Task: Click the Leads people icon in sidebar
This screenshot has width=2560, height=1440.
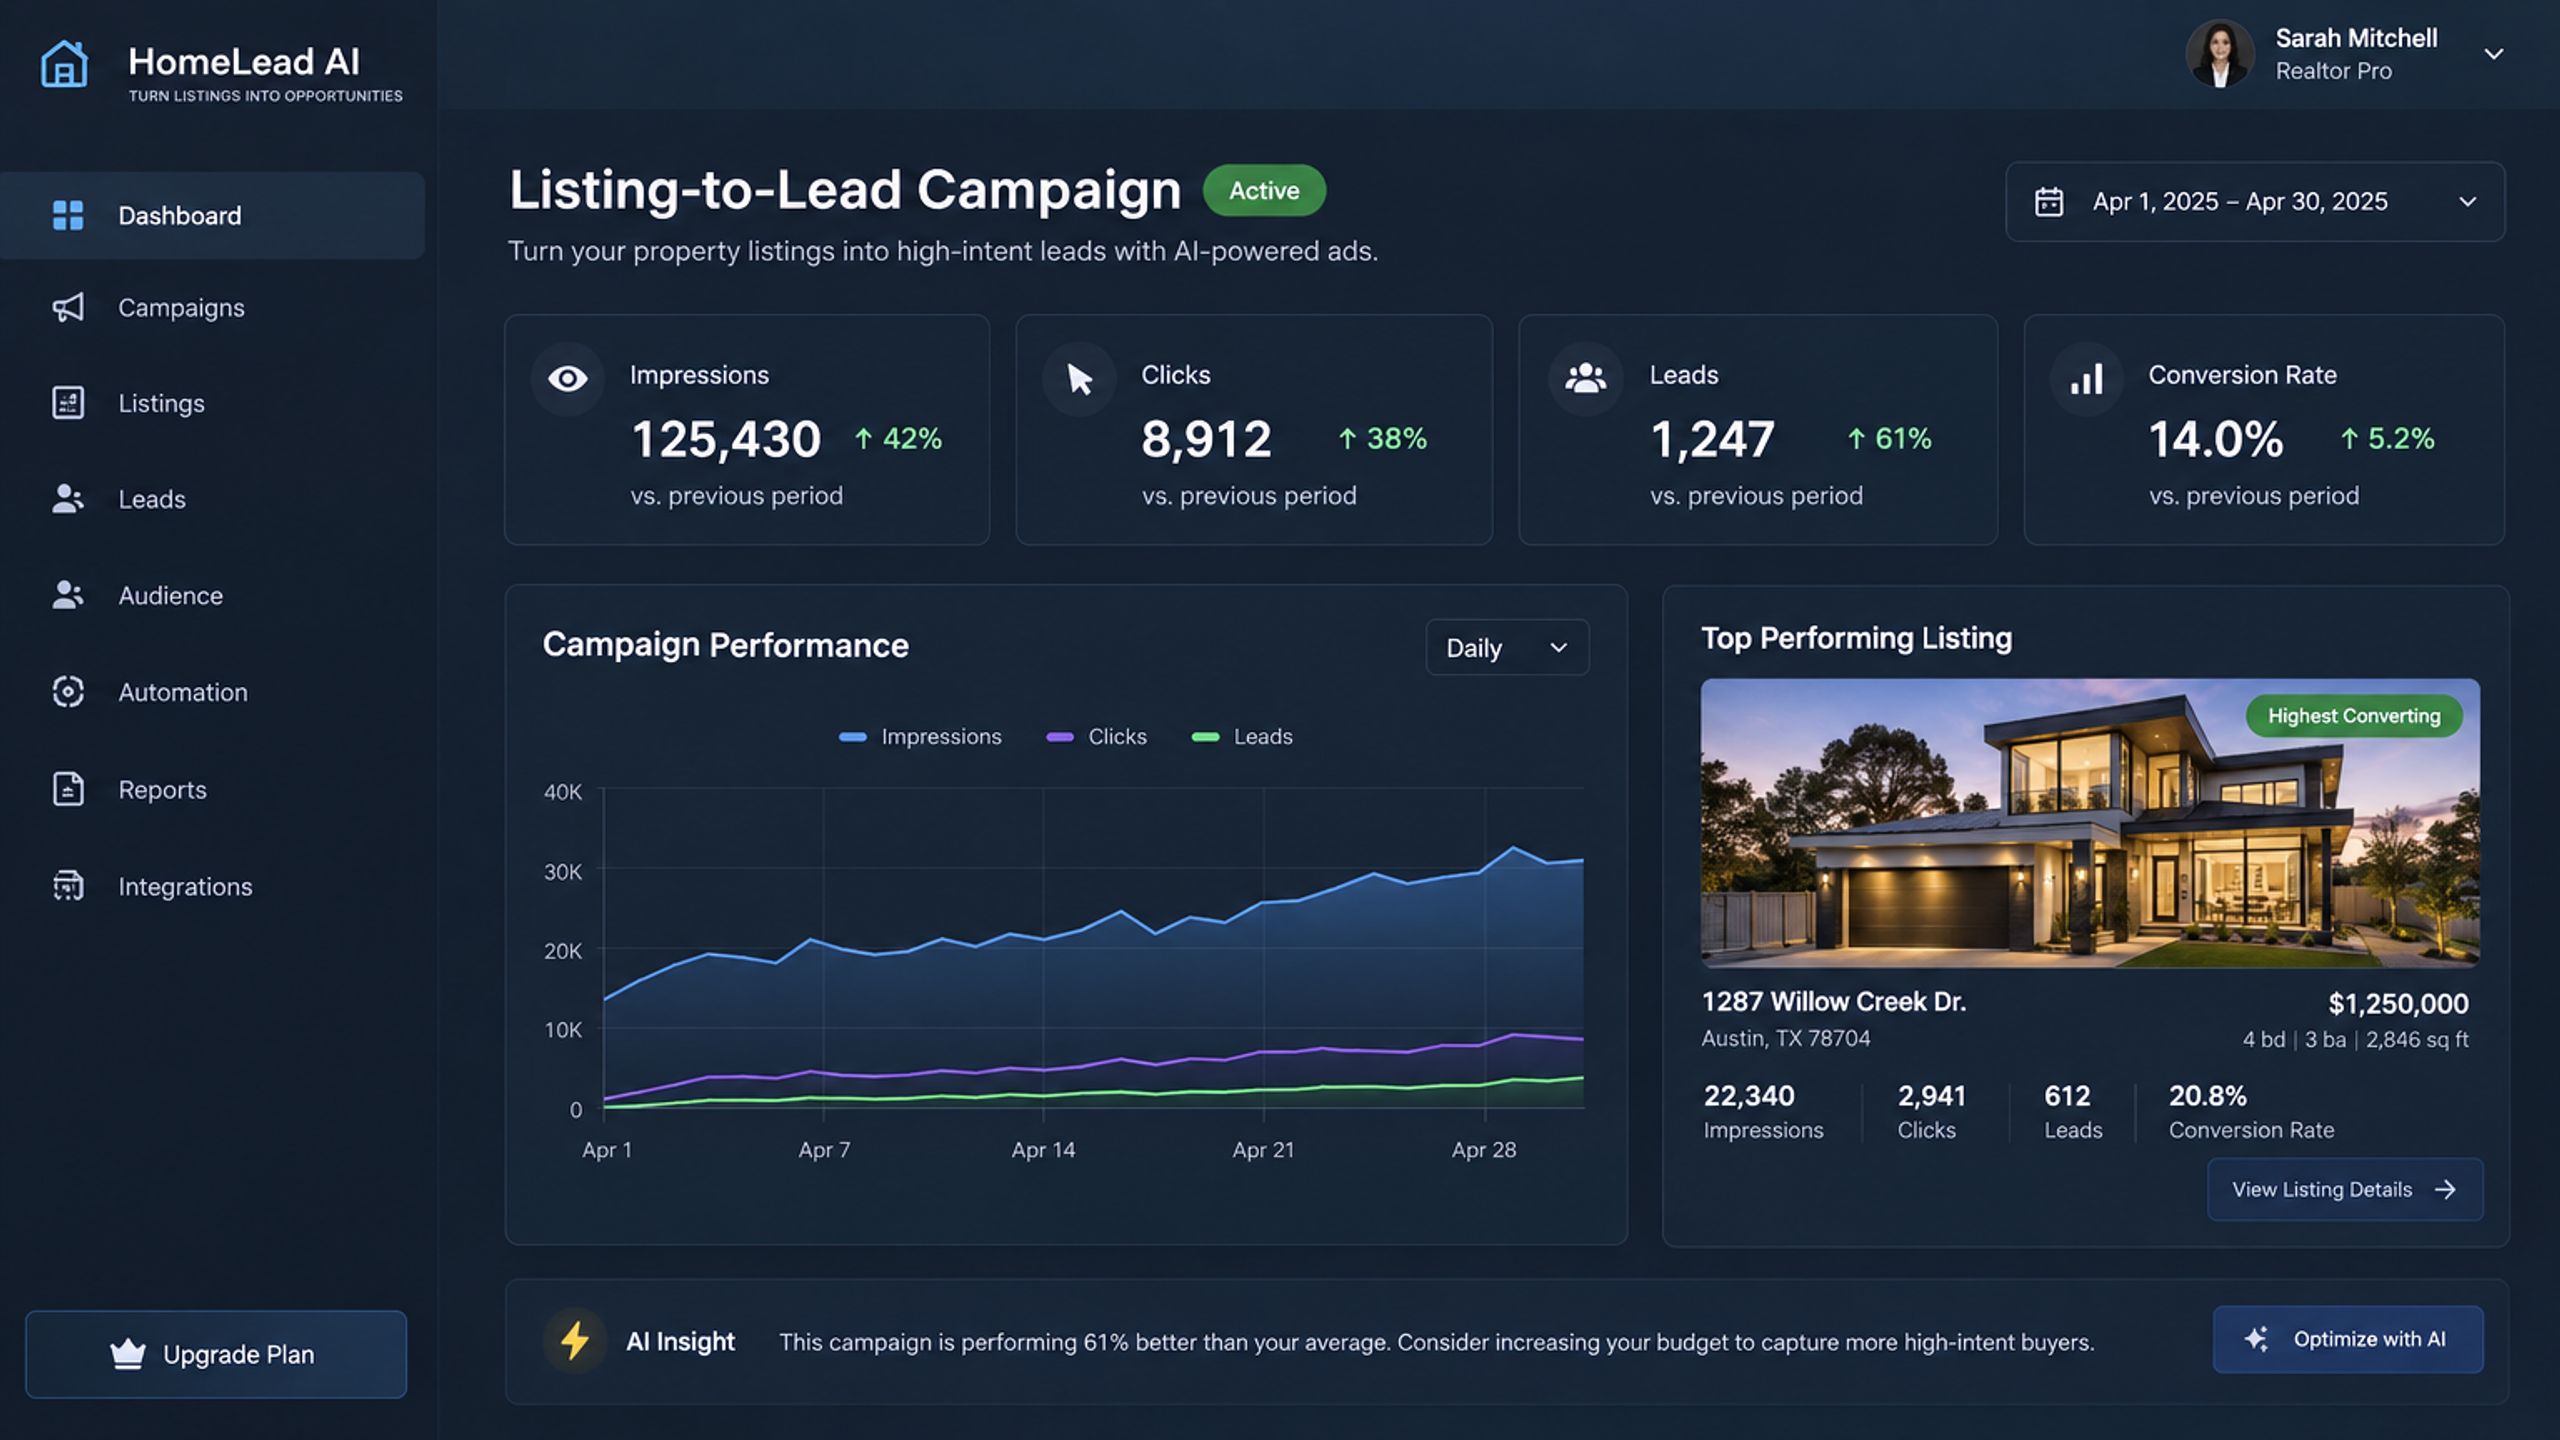Action: coord(68,498)
